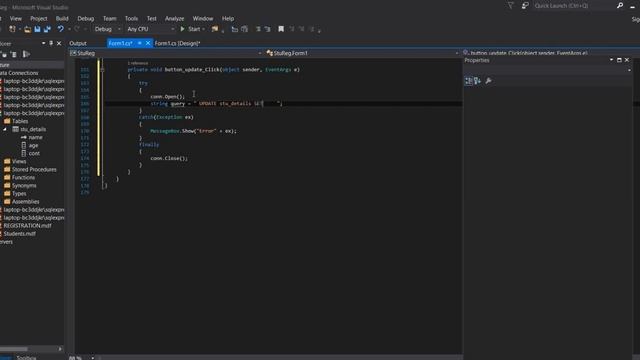Click the Save All icon
Screen dimensions: 640x360
[47, 29]
